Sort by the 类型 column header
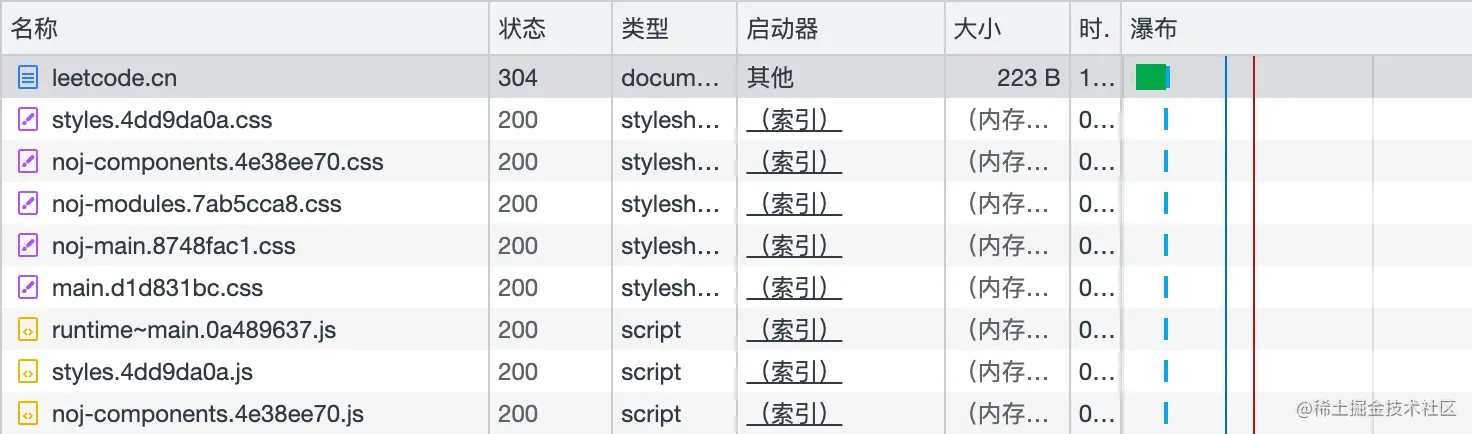The width and height of the screenshot is (1472, 434). [675, 28]
